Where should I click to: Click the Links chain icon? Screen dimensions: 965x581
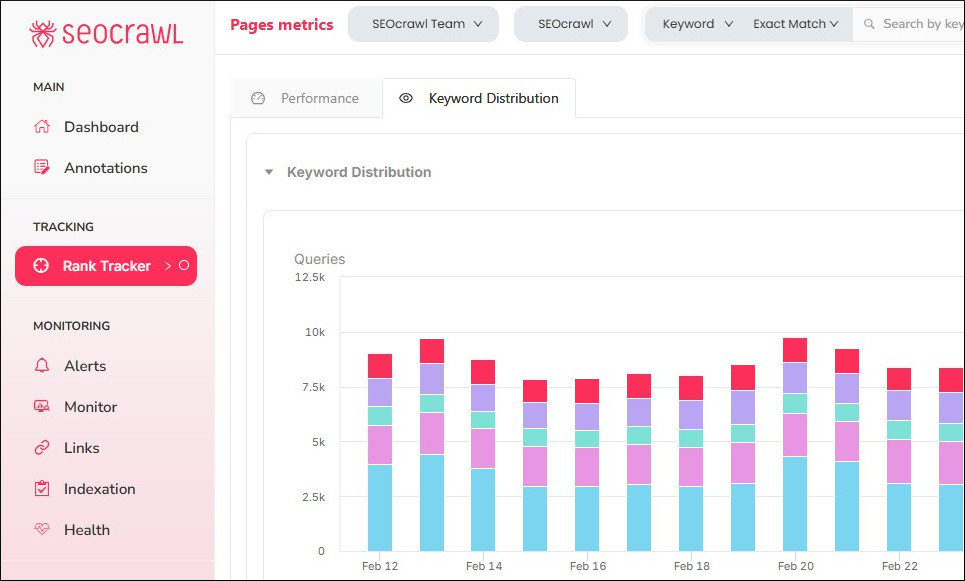[41, 448]
